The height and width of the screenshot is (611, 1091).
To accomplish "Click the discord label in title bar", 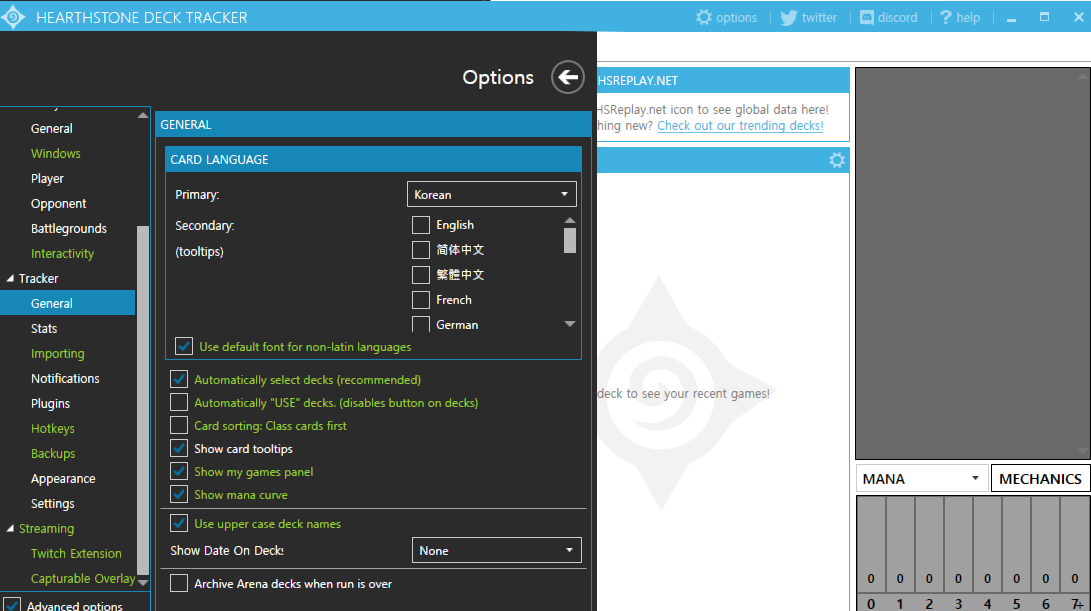I will pos(898,17).
